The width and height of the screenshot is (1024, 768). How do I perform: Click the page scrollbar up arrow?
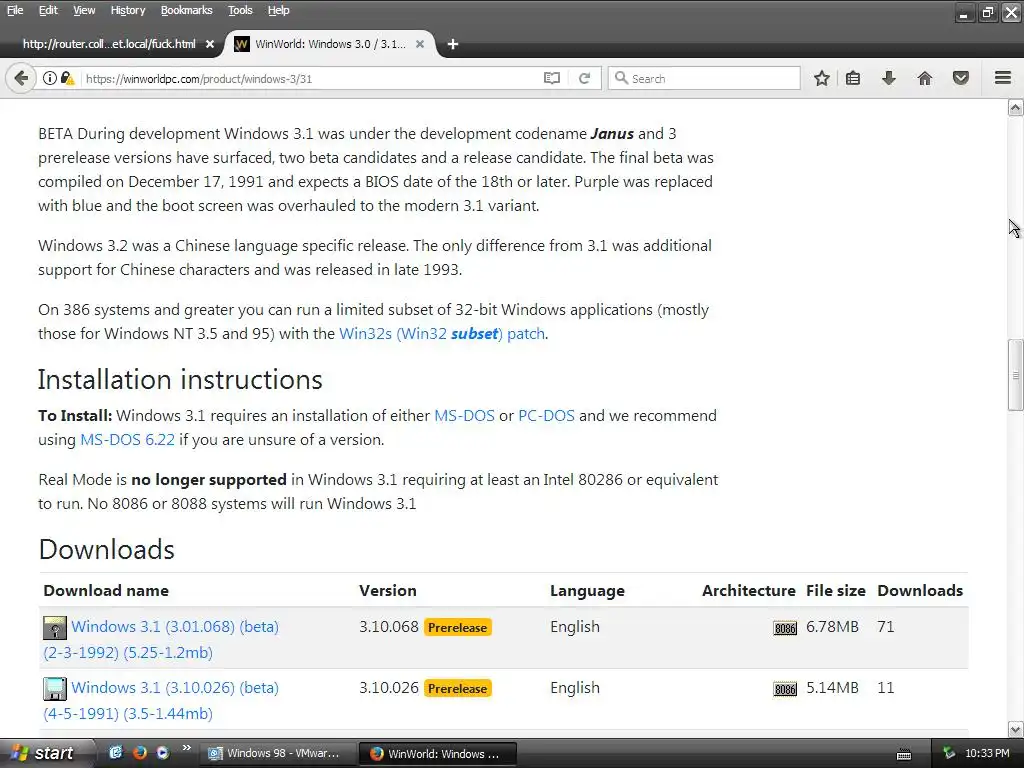tap(1016, 108)
